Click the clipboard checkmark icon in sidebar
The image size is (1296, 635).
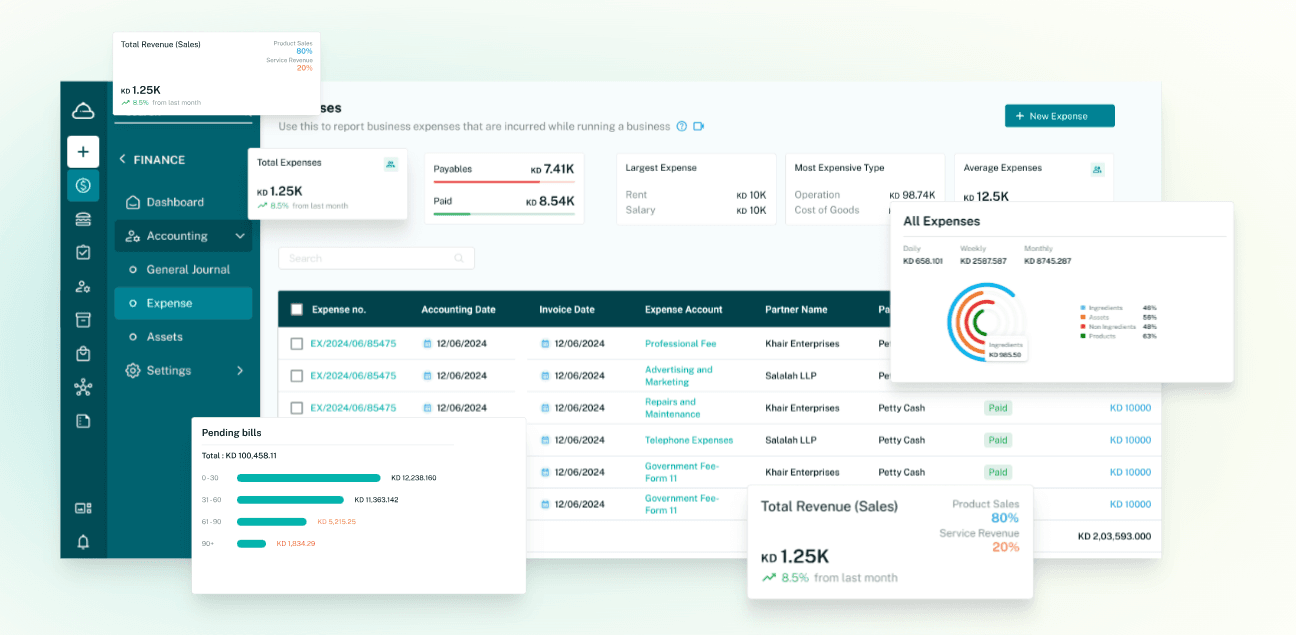[83, 253]
